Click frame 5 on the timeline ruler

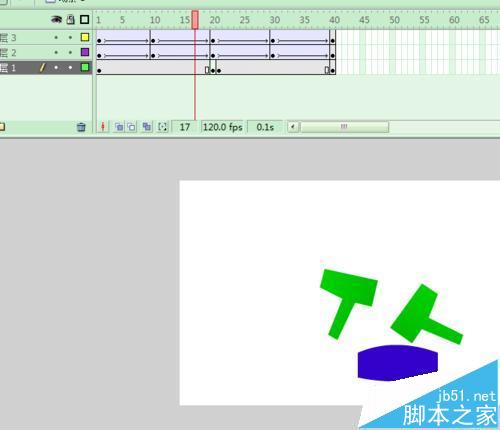click(x=123, y=20)
